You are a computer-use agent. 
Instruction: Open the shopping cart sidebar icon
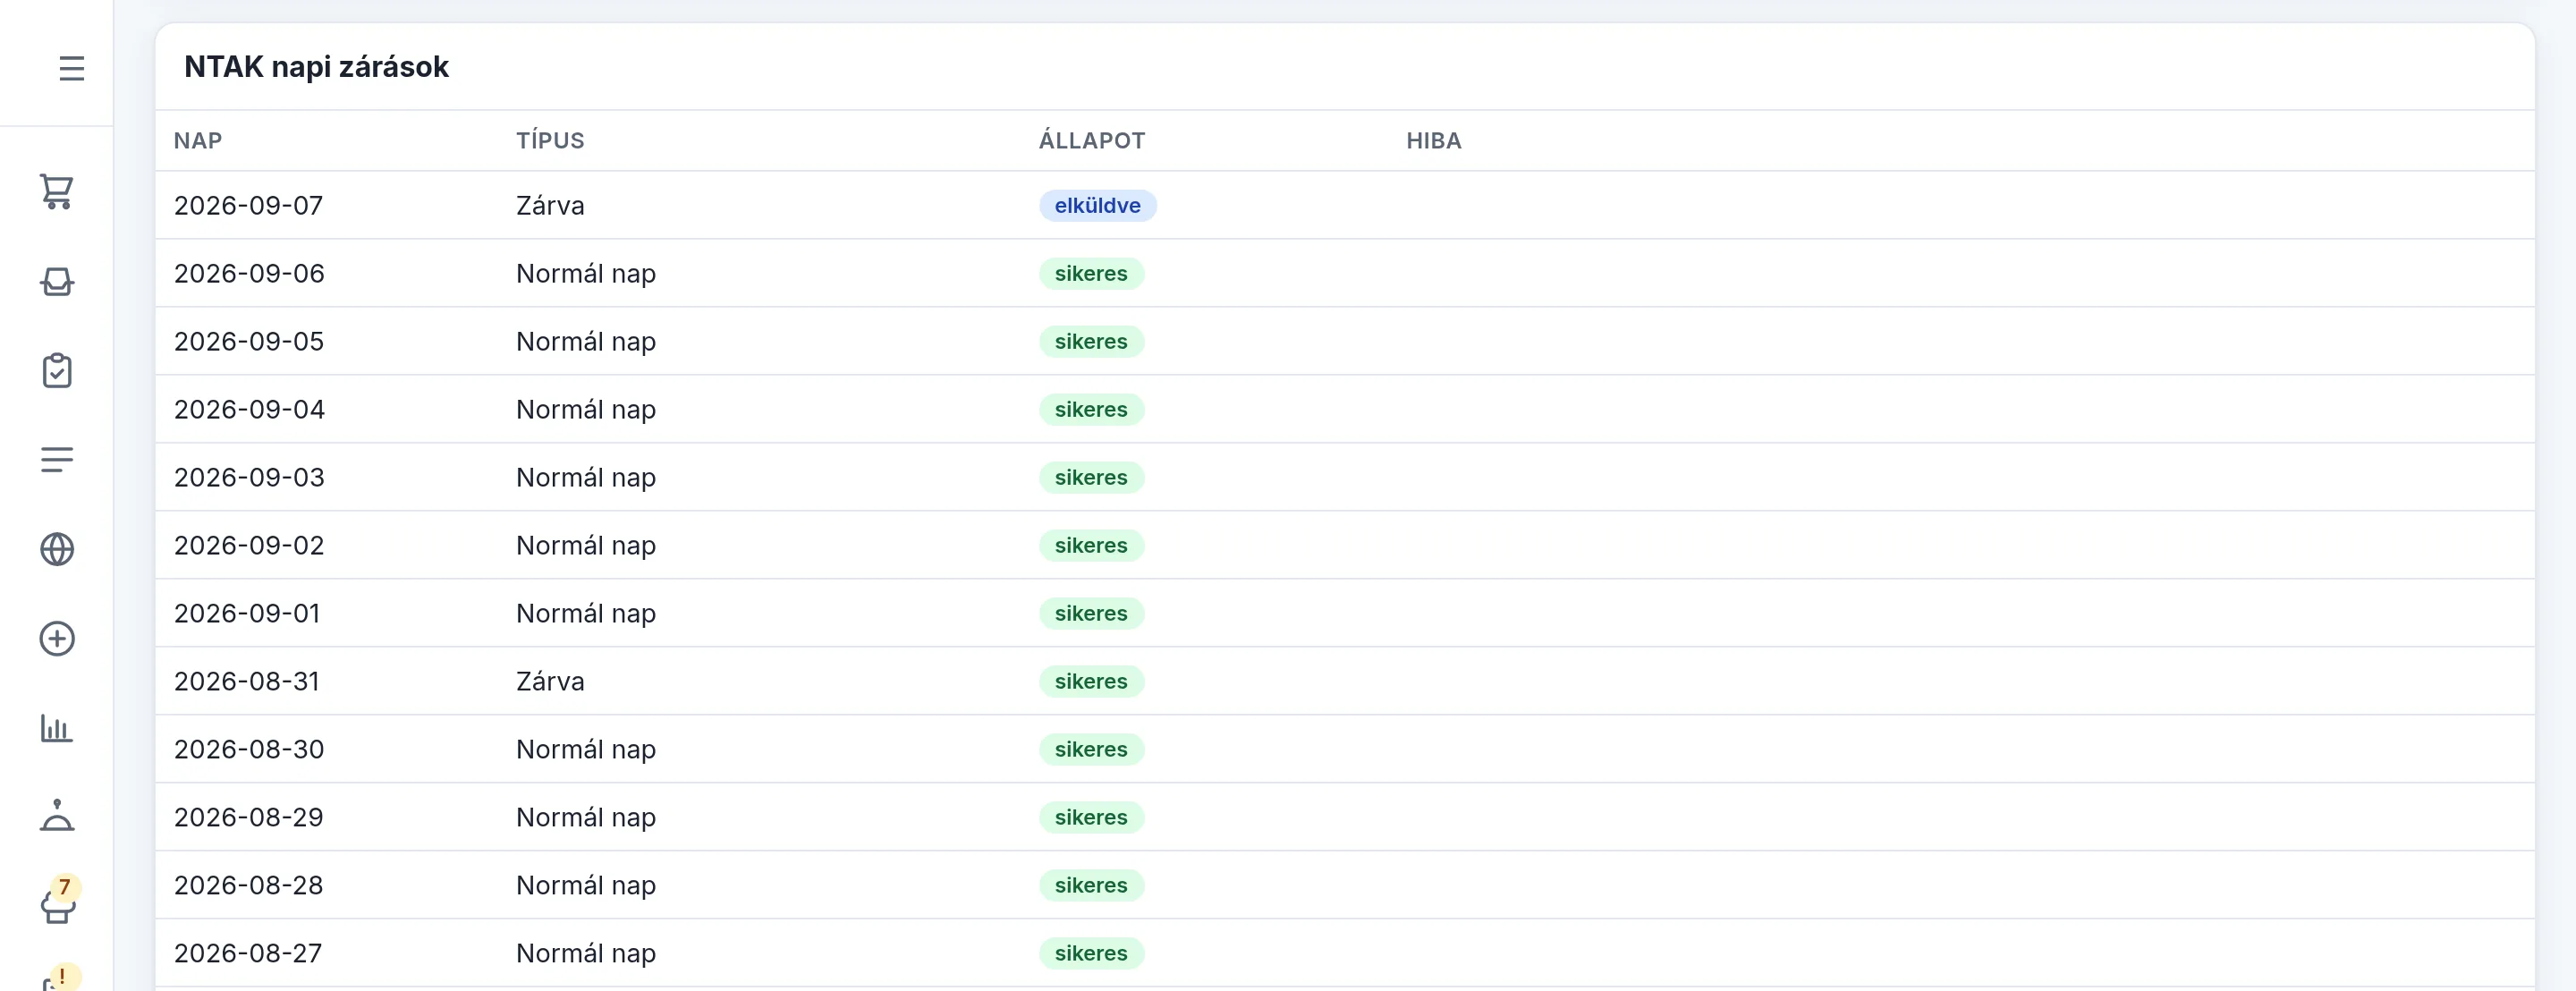(57, 191)
